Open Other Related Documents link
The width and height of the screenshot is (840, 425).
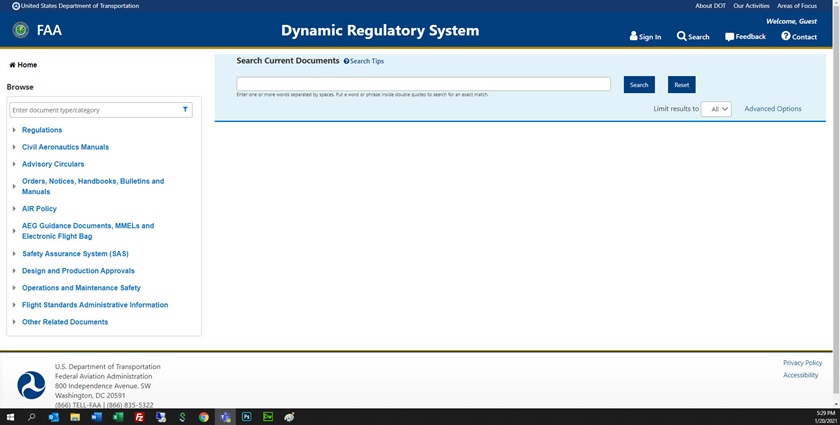click(x=65, y=322)
